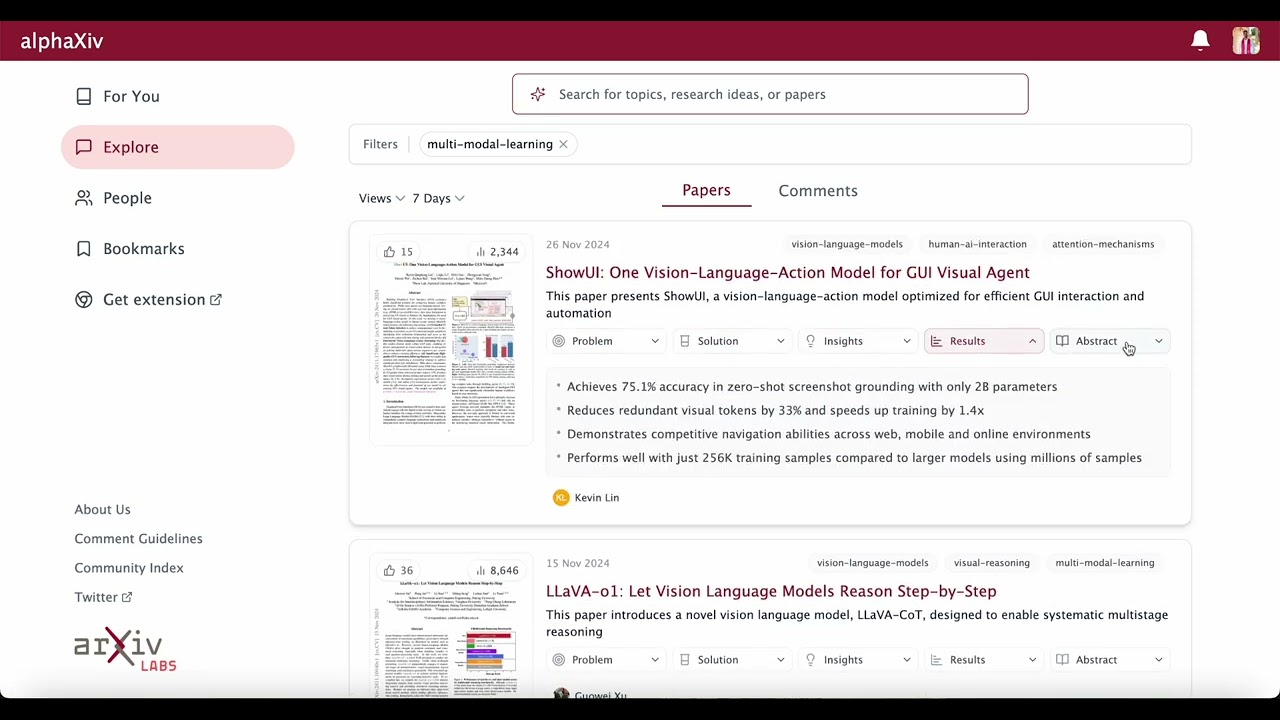The image size is (1280, 720).
Task: Open the LLaVA-o1 paper title link
Action: [771, 591]
